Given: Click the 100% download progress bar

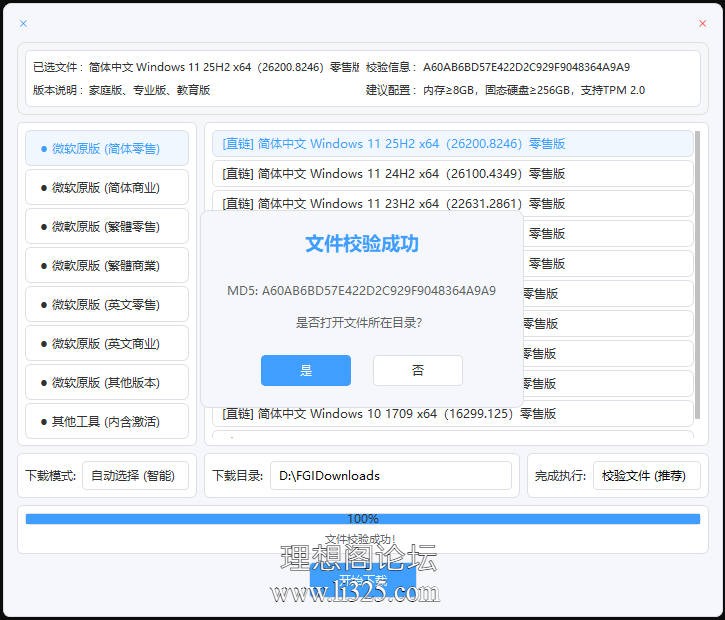Looking at the screenshot, I should (363, 519).
